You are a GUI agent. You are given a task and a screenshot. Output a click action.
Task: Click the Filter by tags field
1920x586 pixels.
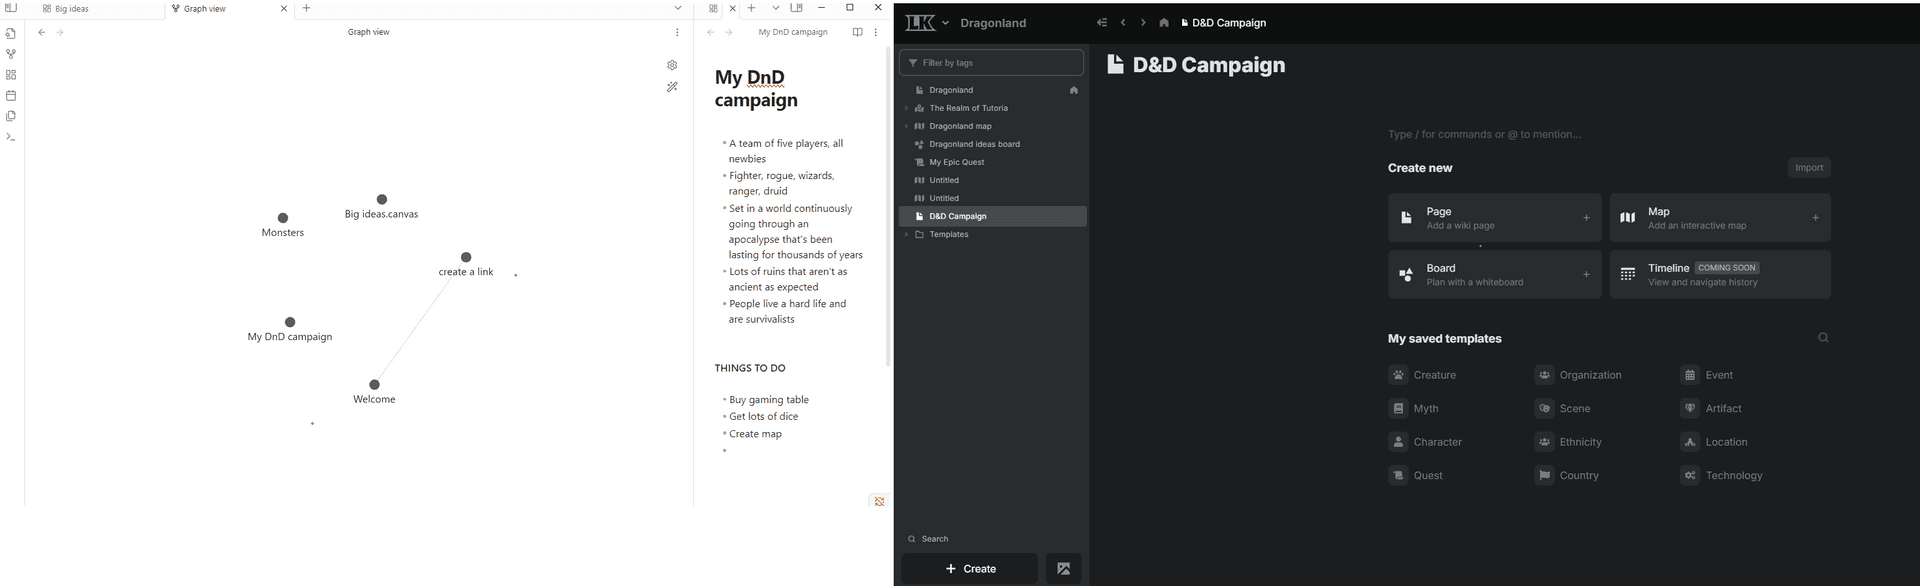(x=991, y=63)
